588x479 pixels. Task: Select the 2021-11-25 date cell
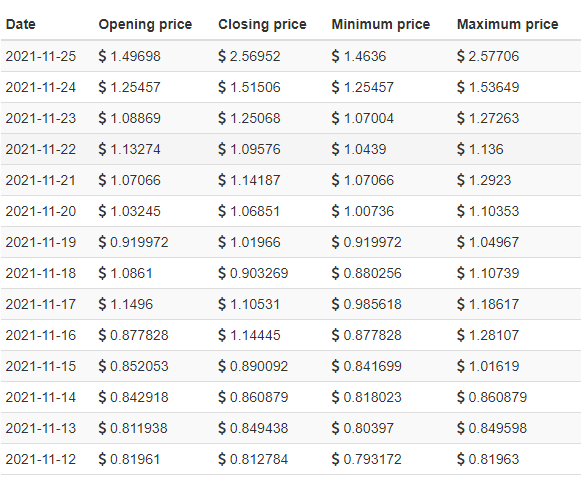pyautogui.click(x=40, y=56)
